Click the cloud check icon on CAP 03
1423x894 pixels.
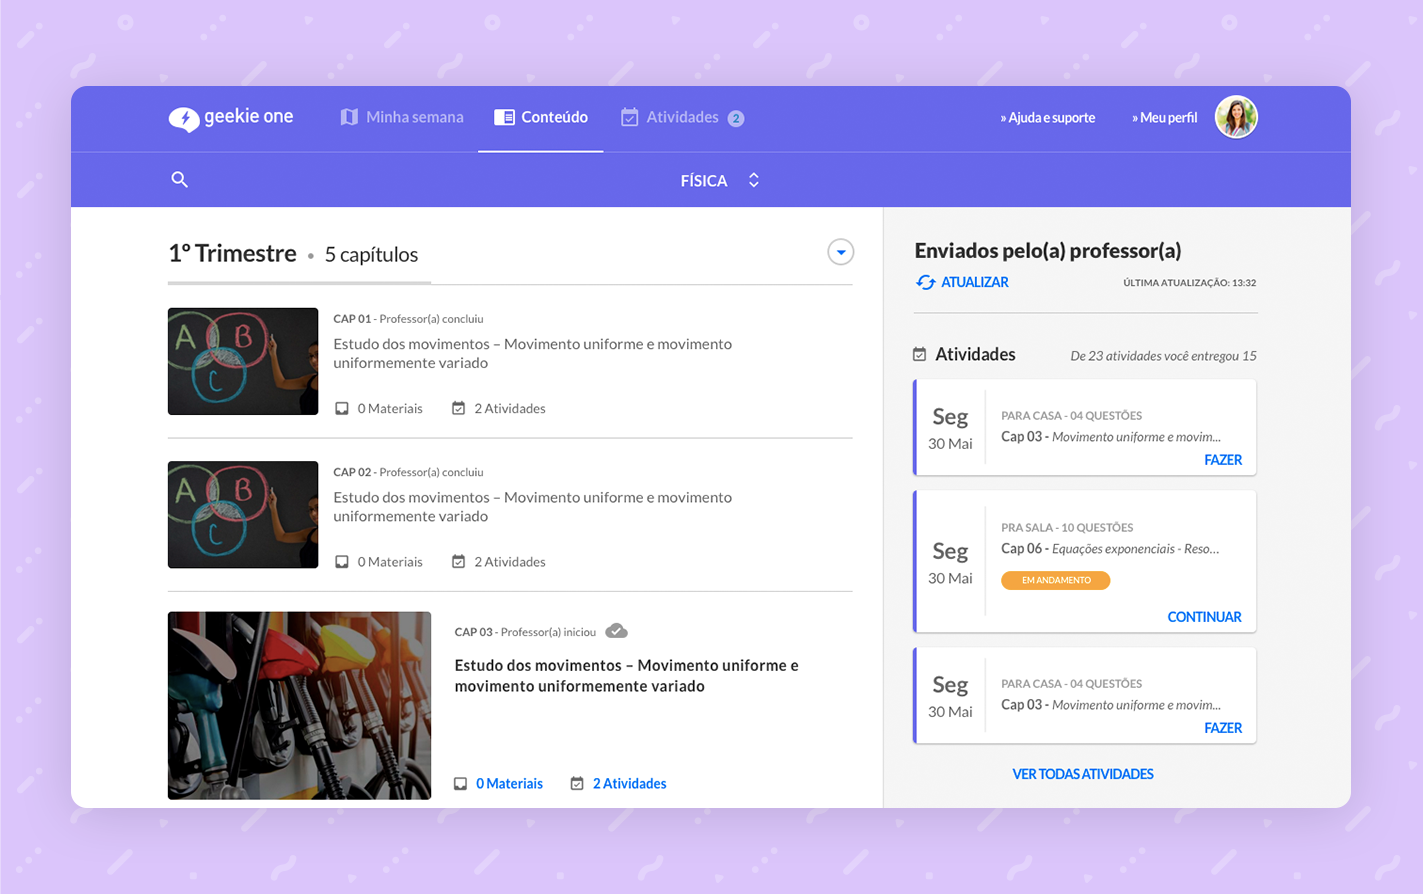click(617, 631)
